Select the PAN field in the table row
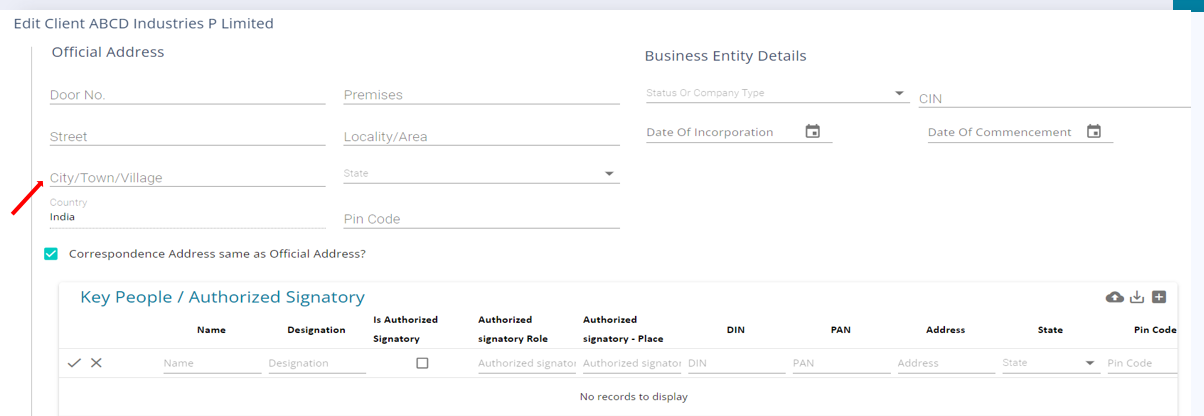Viewport: 1204px width, 416px height. tap(840, 363)
